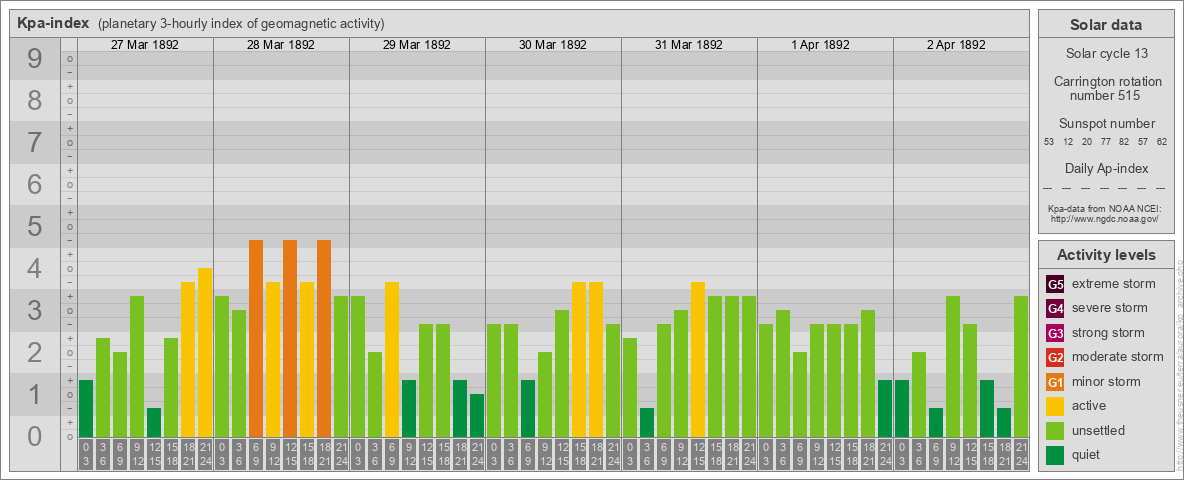Screen dimensions: 1184x480
Task: Click sunspot value 77
Action: pyautogui.click(x=1105, y=142)
